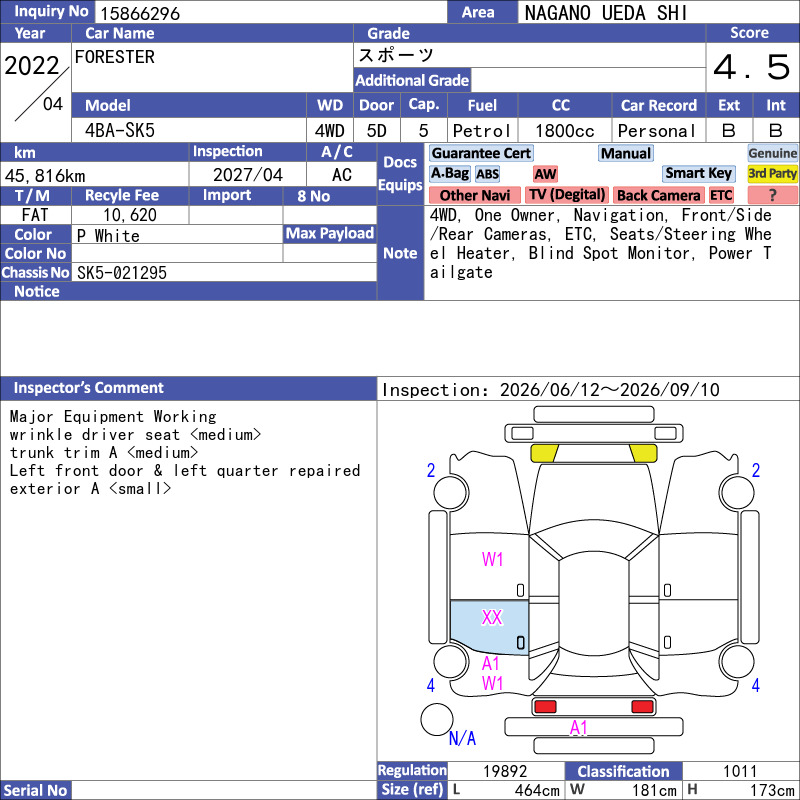Viewport: 800px width, 800px height.
Task: Click the comment line about door and quarter repairs
Action: pos(185,470)
